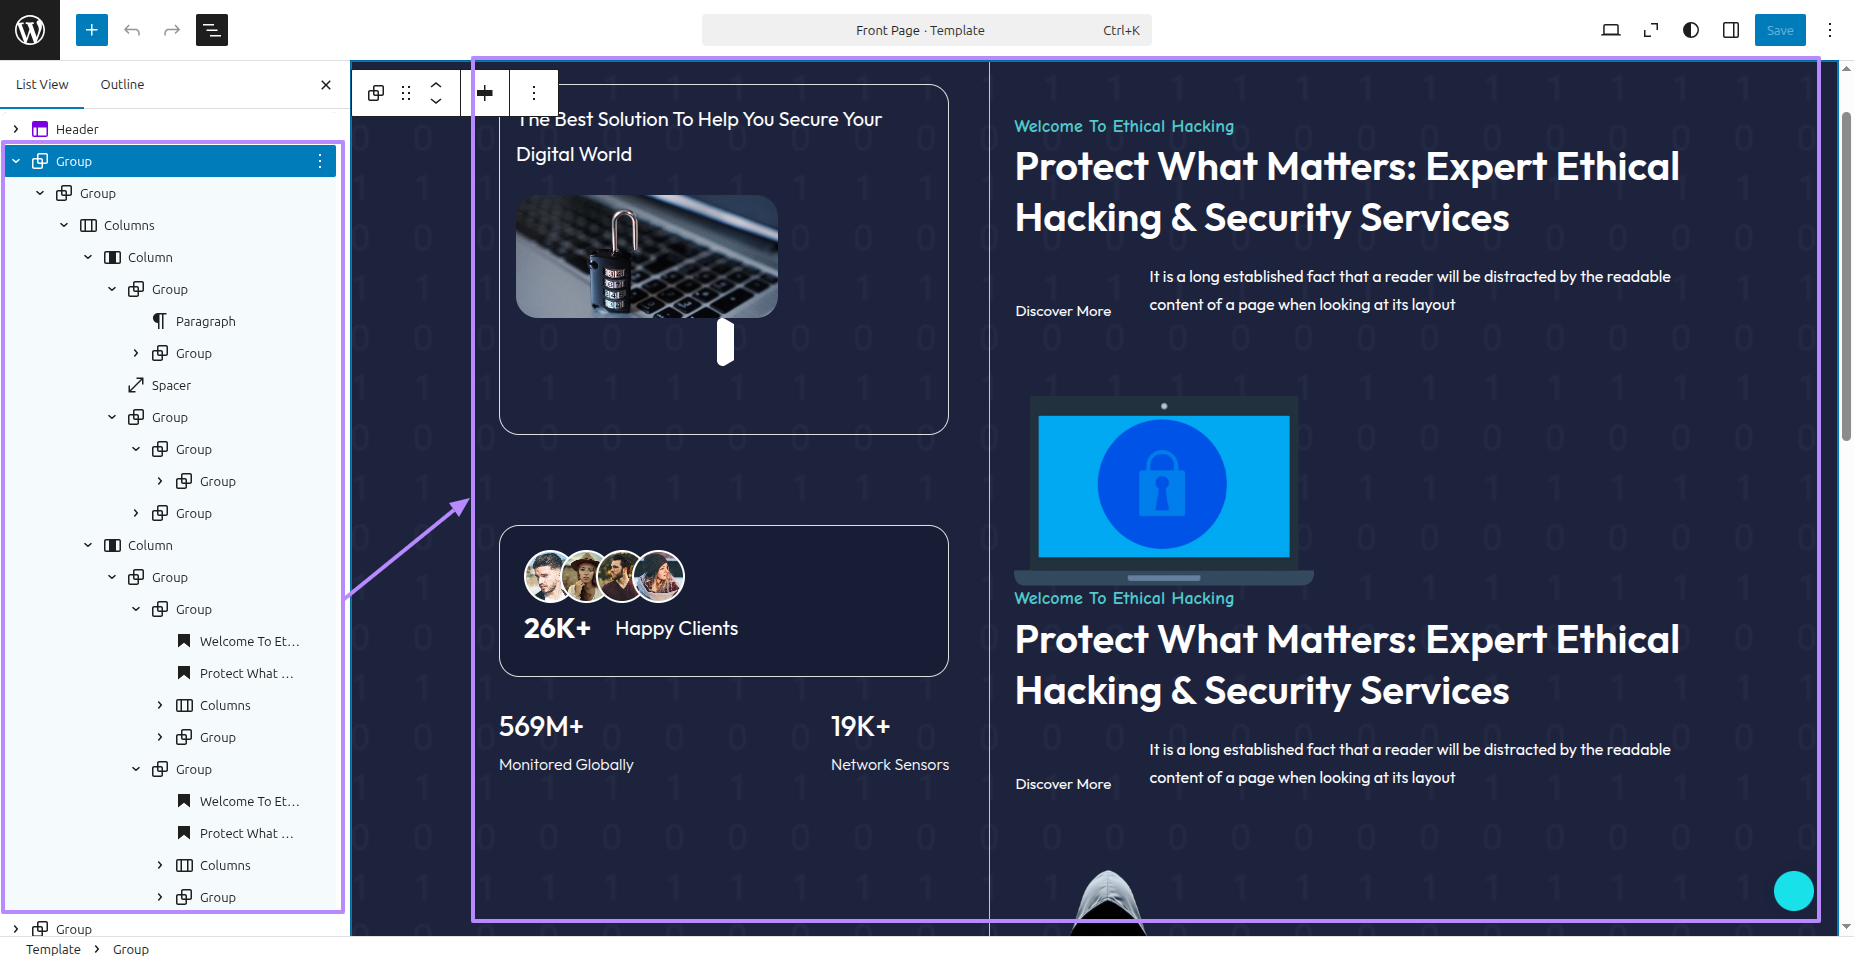
Task: Open options for the highlighted Group row
Action: (320, 161)
